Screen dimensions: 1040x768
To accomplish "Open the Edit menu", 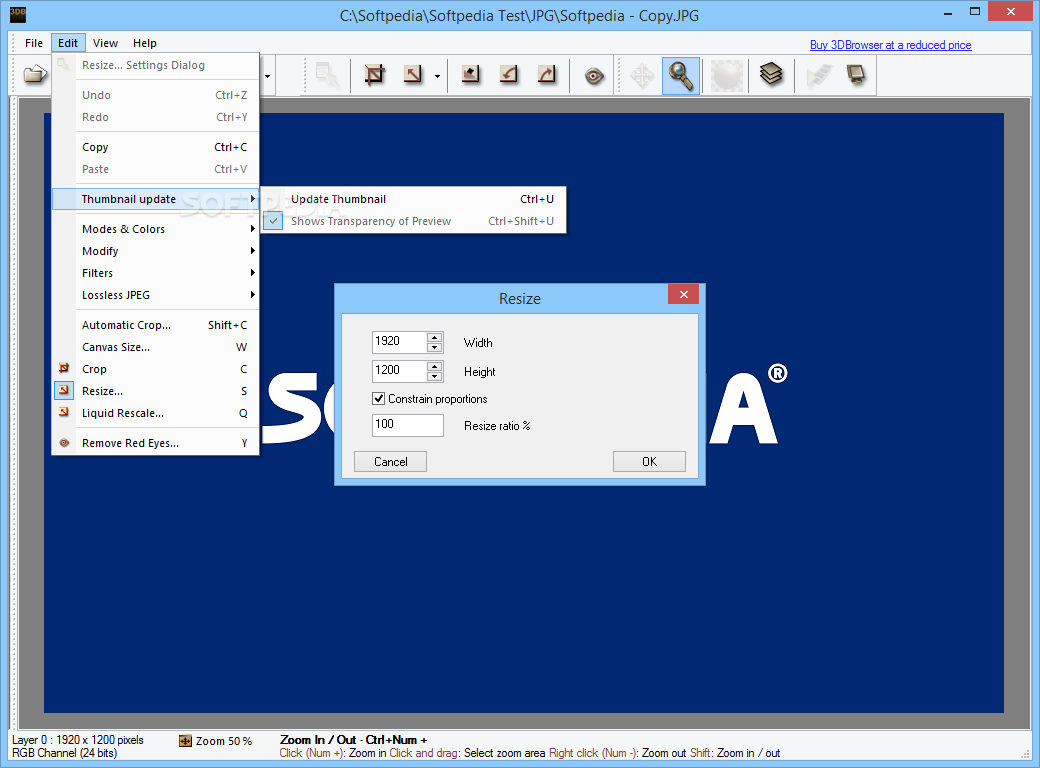I will click(x=68, y=43).
